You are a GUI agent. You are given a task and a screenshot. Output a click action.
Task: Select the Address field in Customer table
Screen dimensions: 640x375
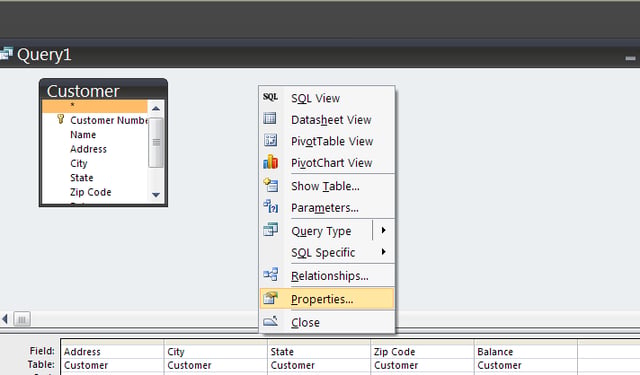pos(95,149)
